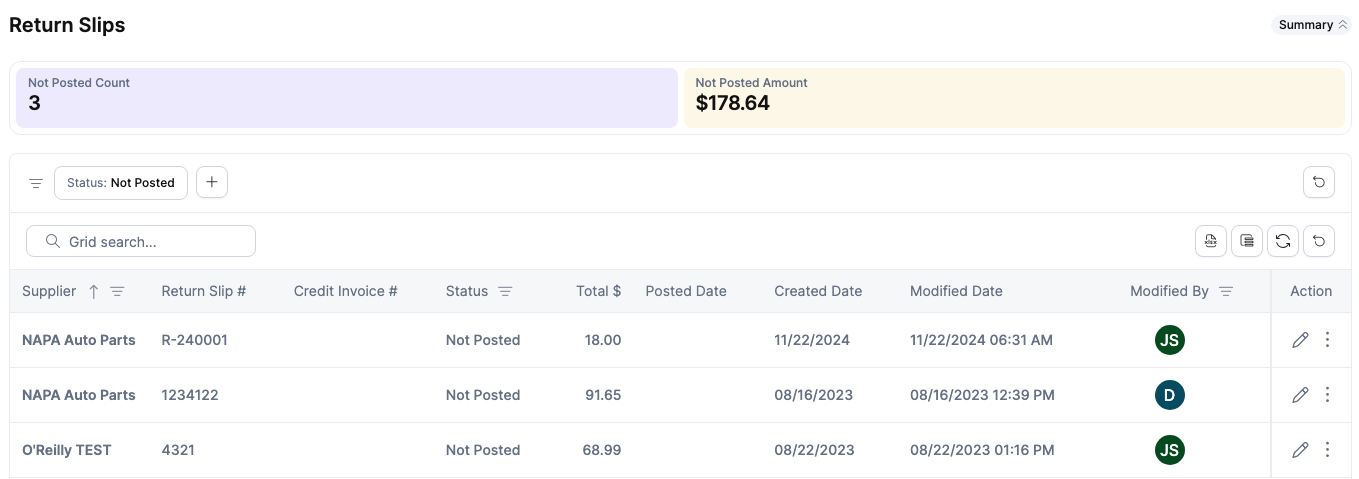Edit the R-240001 return slip
Screen dimensions: 1359x479
1300,340
